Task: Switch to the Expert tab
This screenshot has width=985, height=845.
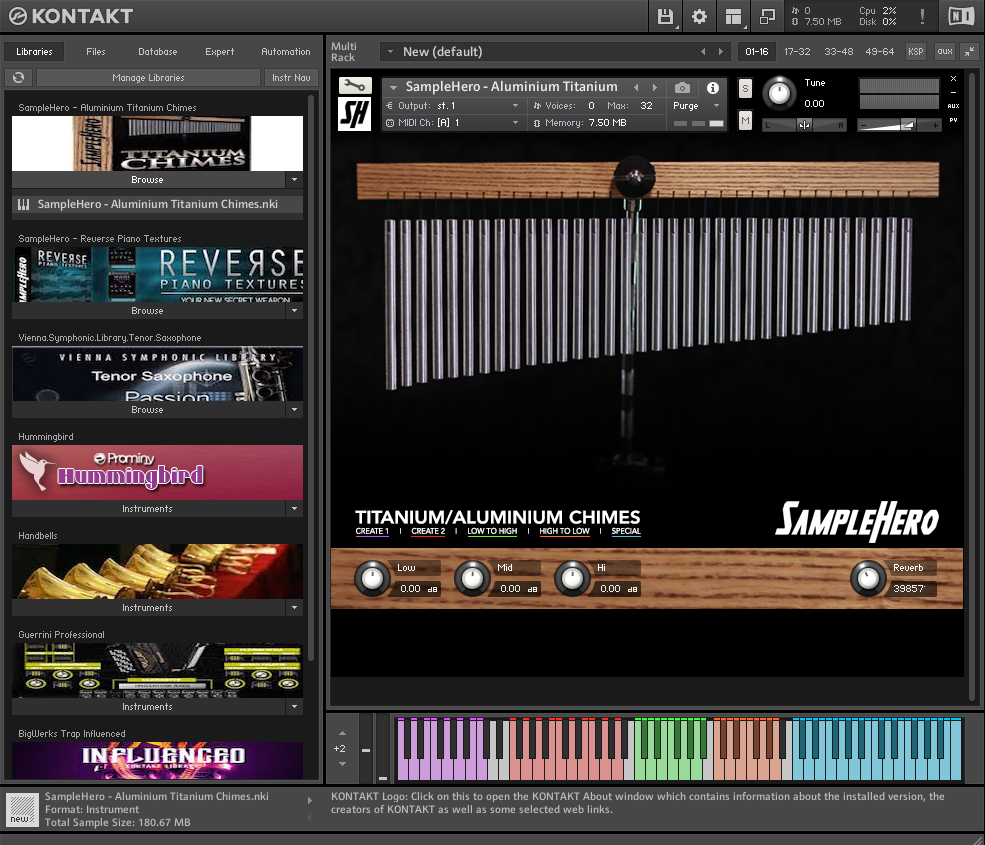Action: coord(219,52)
